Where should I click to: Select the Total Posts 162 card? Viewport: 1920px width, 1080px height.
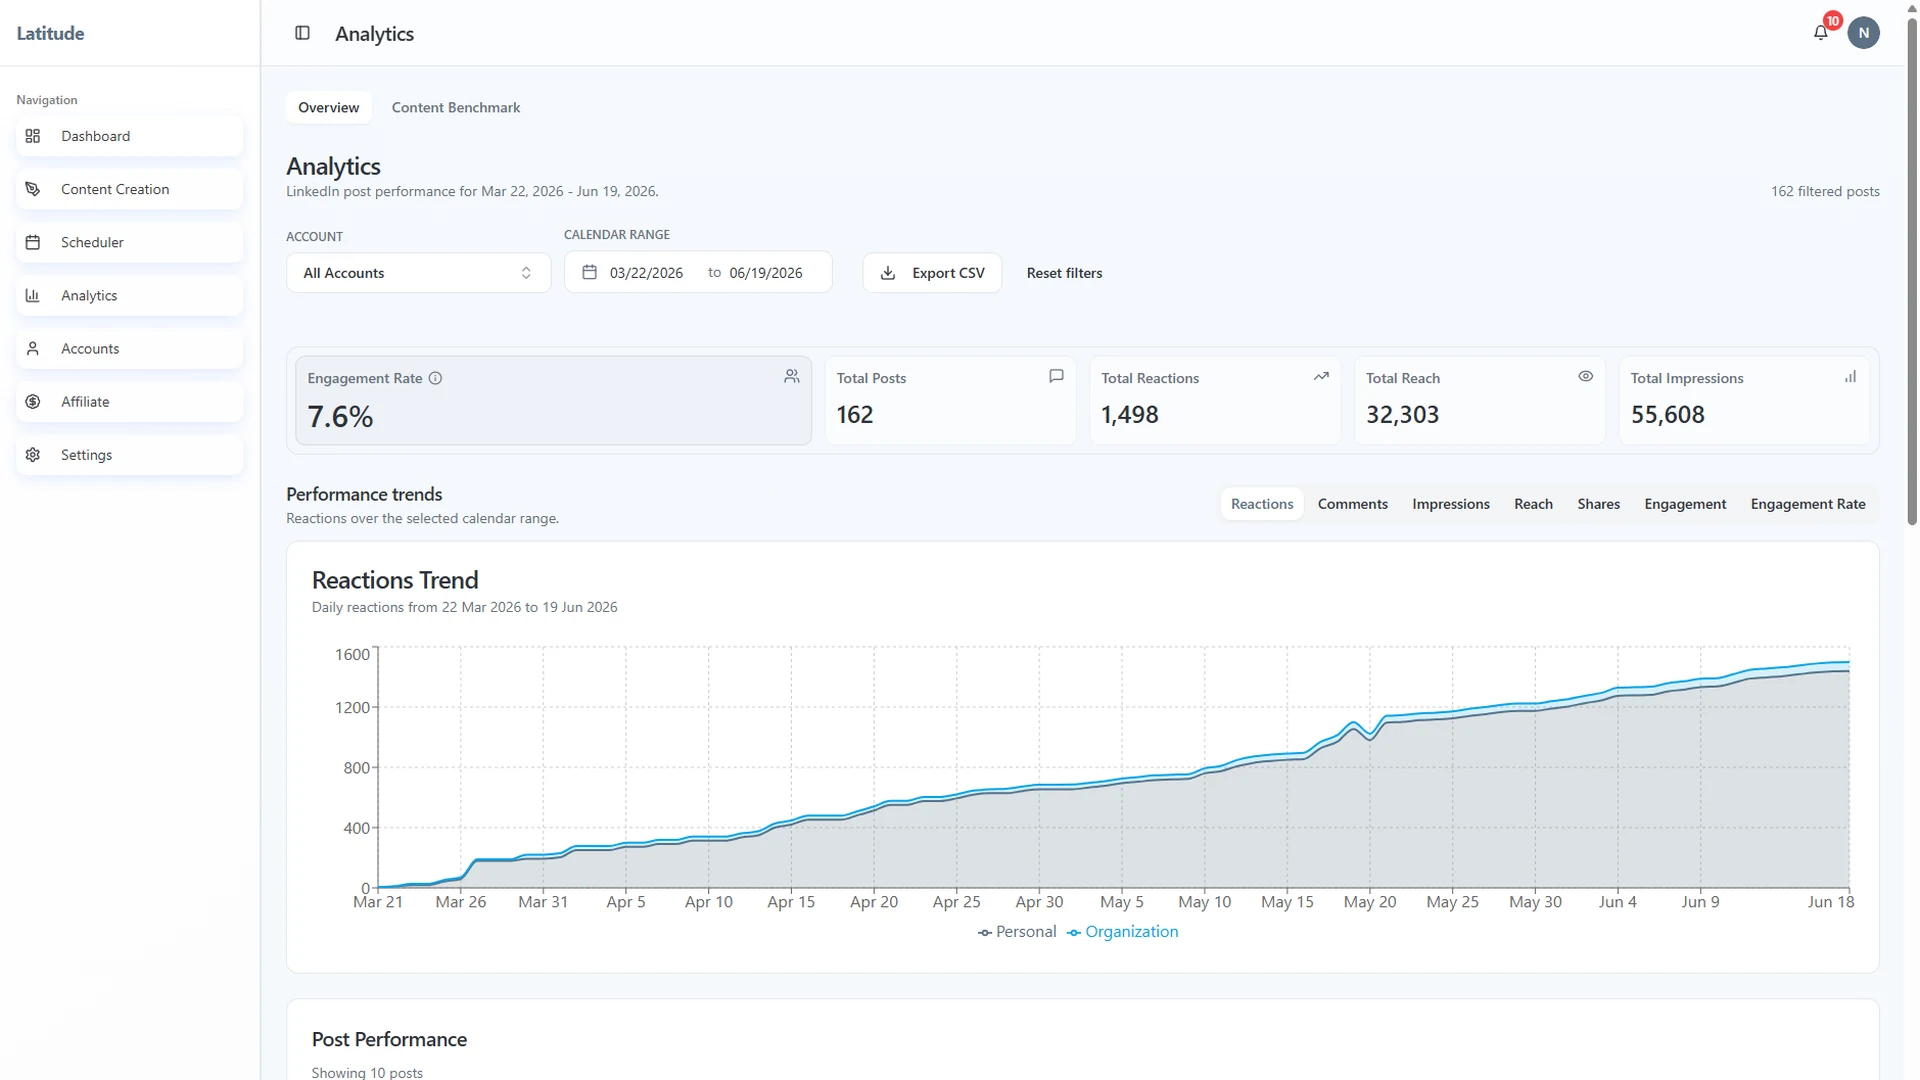coord(950,400)
